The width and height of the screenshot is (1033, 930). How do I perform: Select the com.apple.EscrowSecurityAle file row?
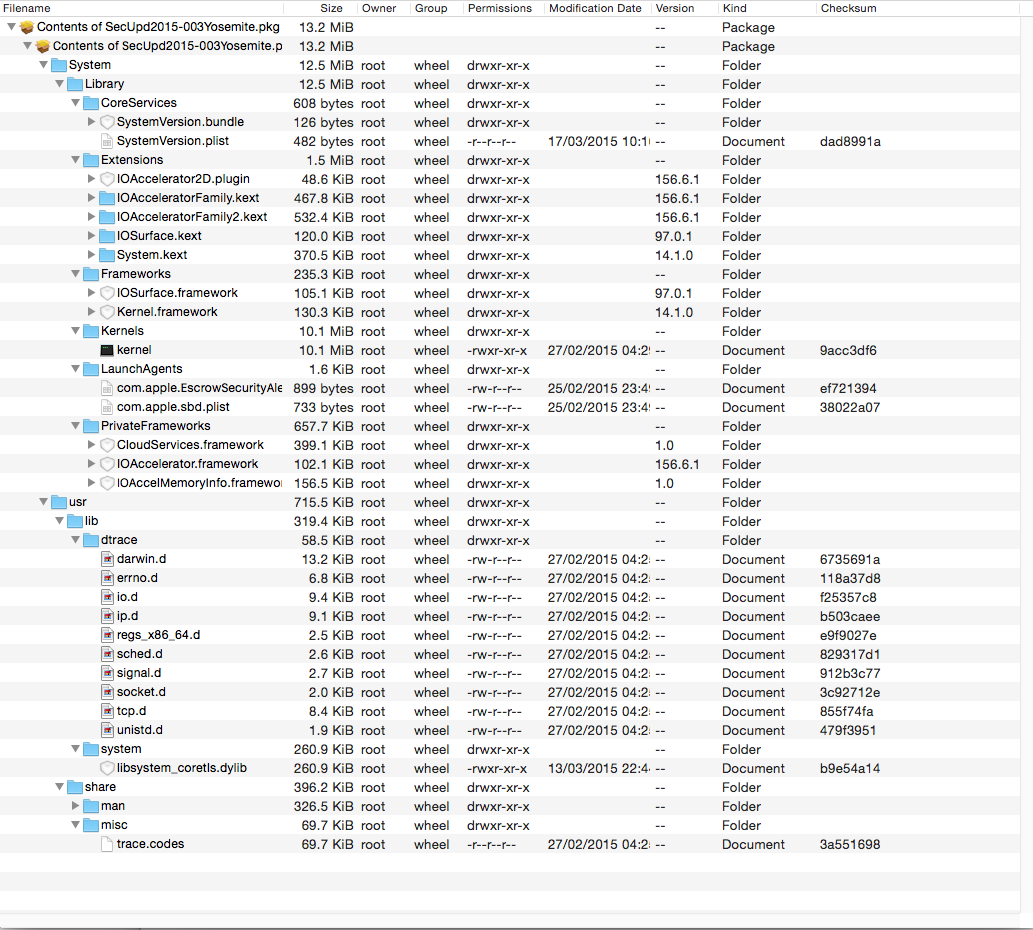[x=510, y=389]
